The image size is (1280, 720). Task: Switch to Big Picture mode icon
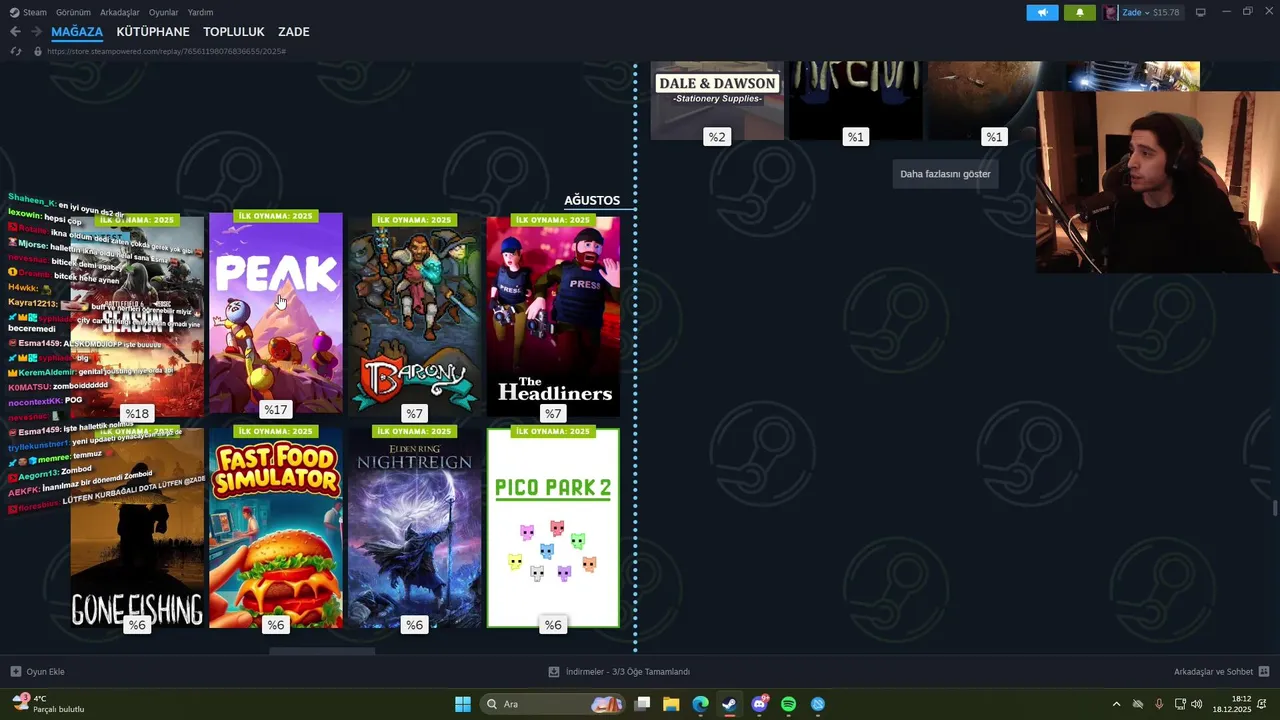[x=1200, y=12]
